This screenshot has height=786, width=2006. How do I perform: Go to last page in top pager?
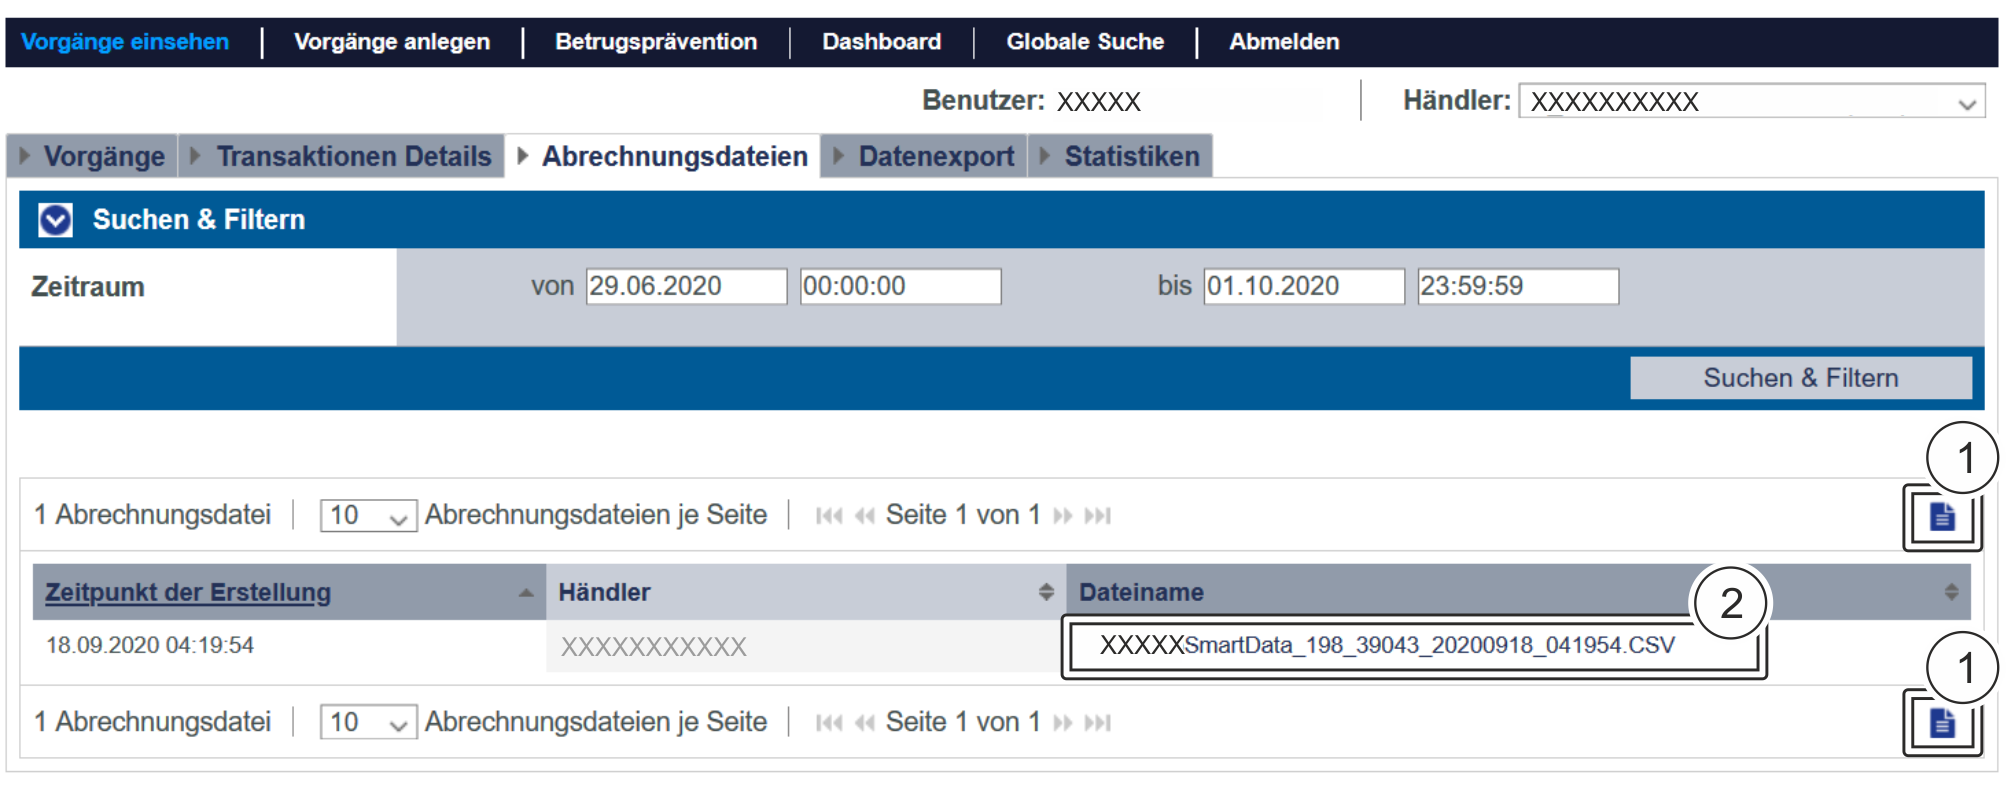(1098, 516)
